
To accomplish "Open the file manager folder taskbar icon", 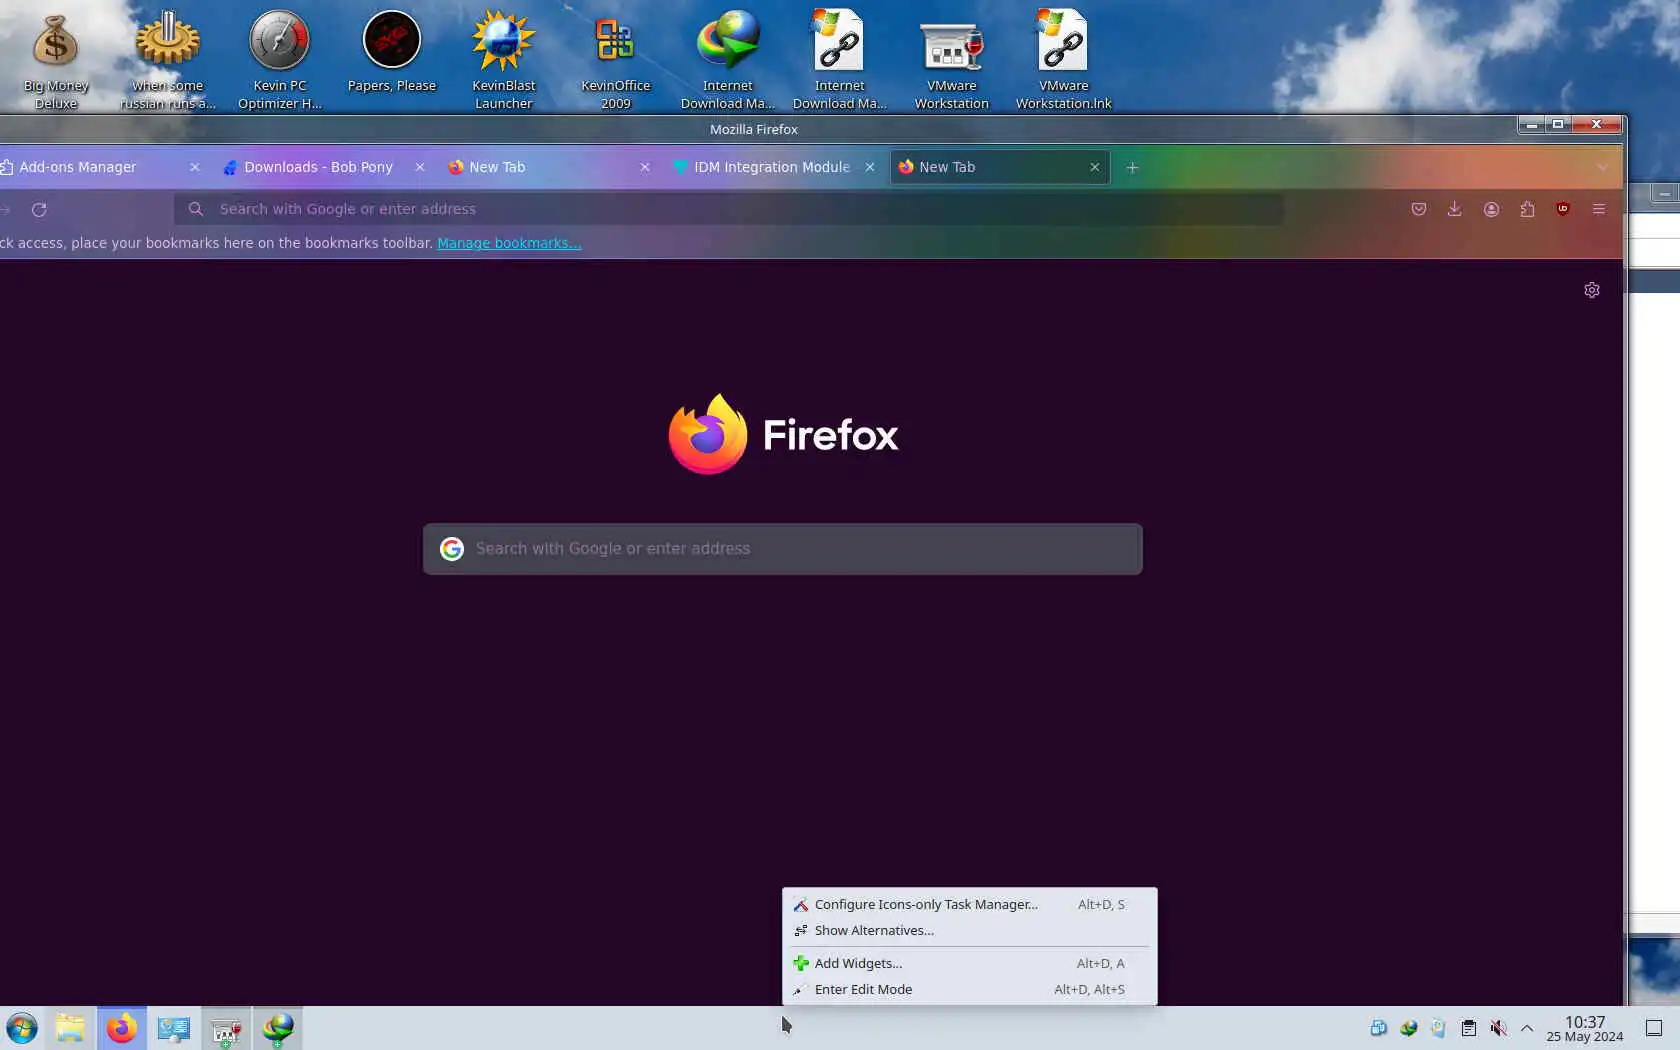I will [x=70, y=1028].
